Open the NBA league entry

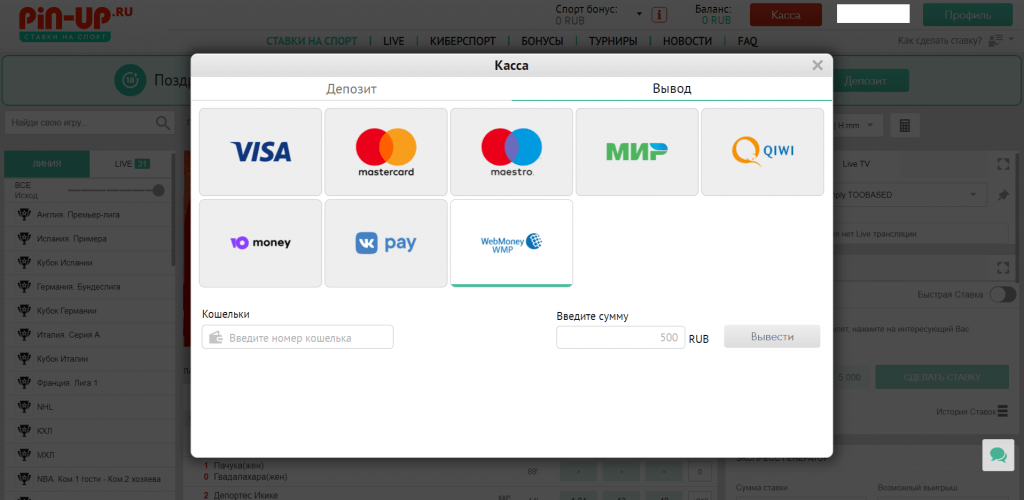[x=88, y=478]
